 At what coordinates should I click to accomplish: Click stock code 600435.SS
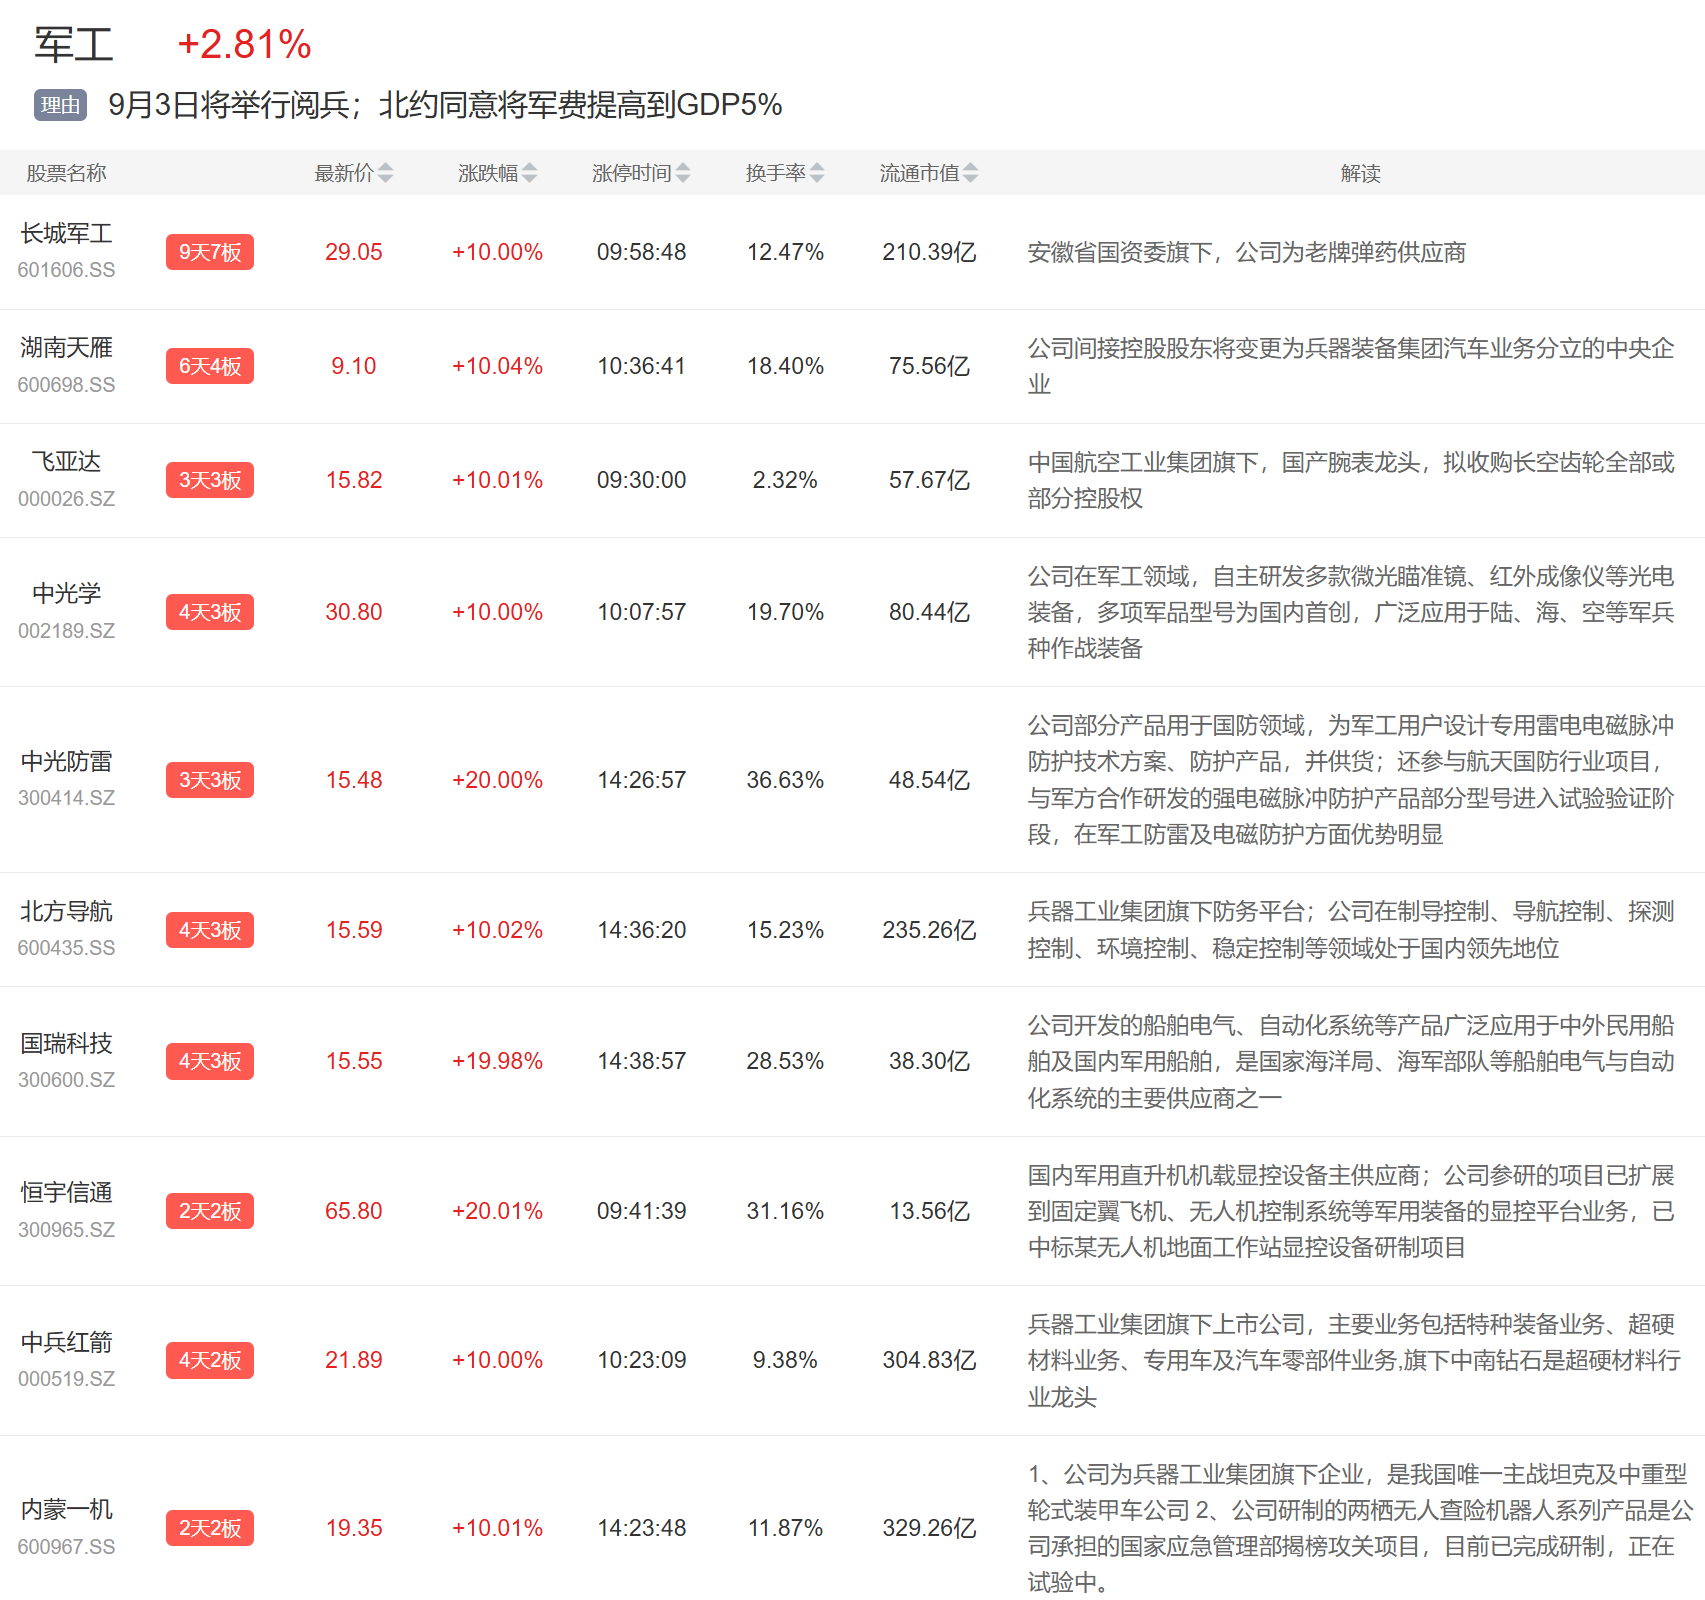[x=66, y=948]
